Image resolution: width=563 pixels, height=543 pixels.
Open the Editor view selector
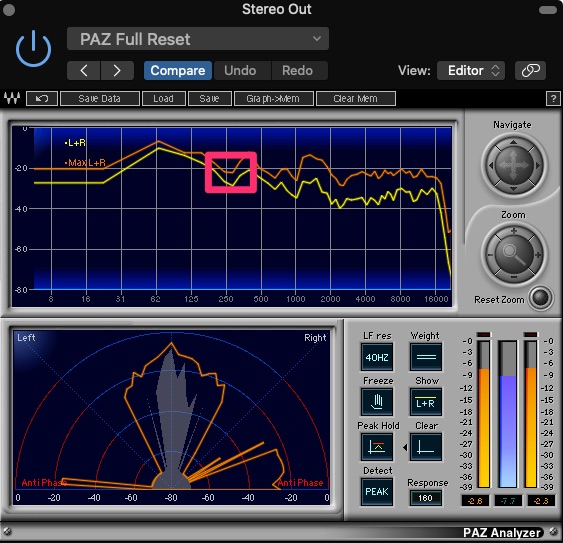tap(471, 70)
